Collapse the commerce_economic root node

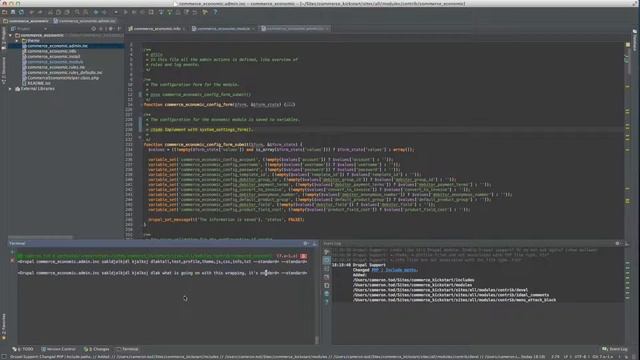11,36
